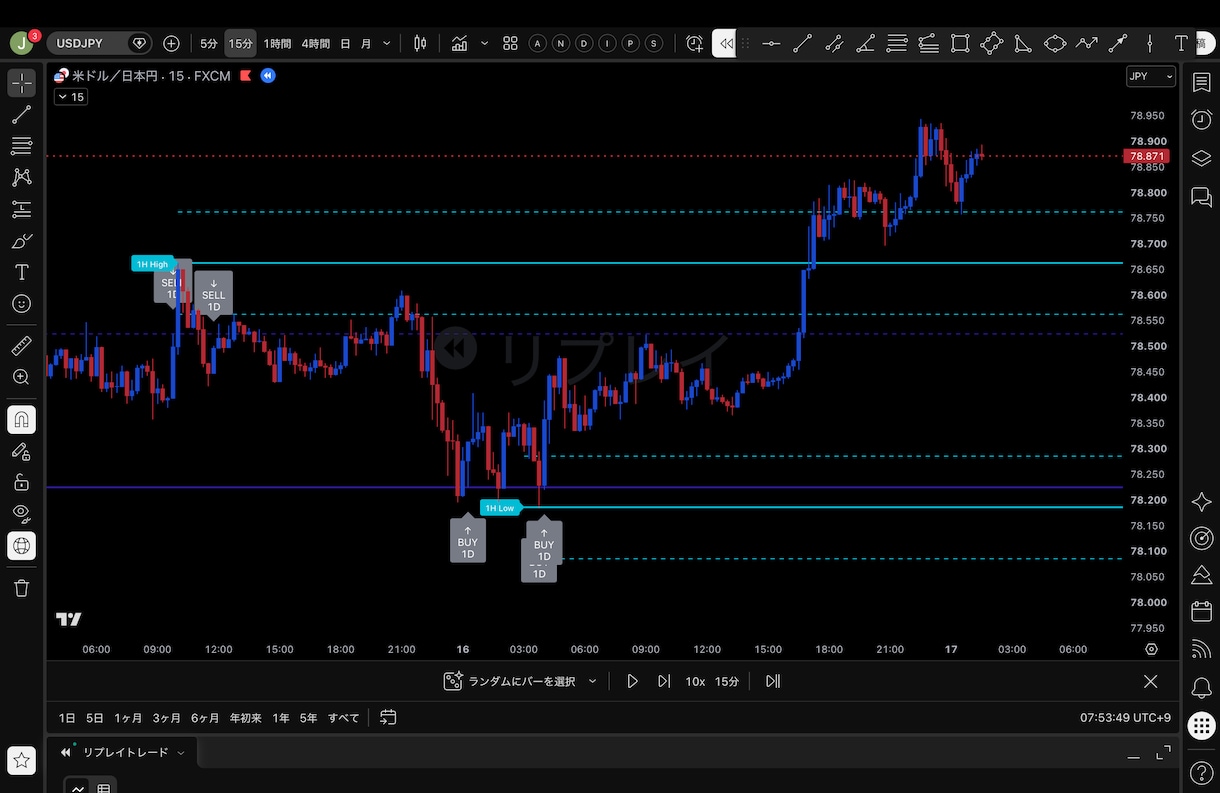The image size is (1220, 793).
Task: Change replay speed 10x
Action: point(695,681)
